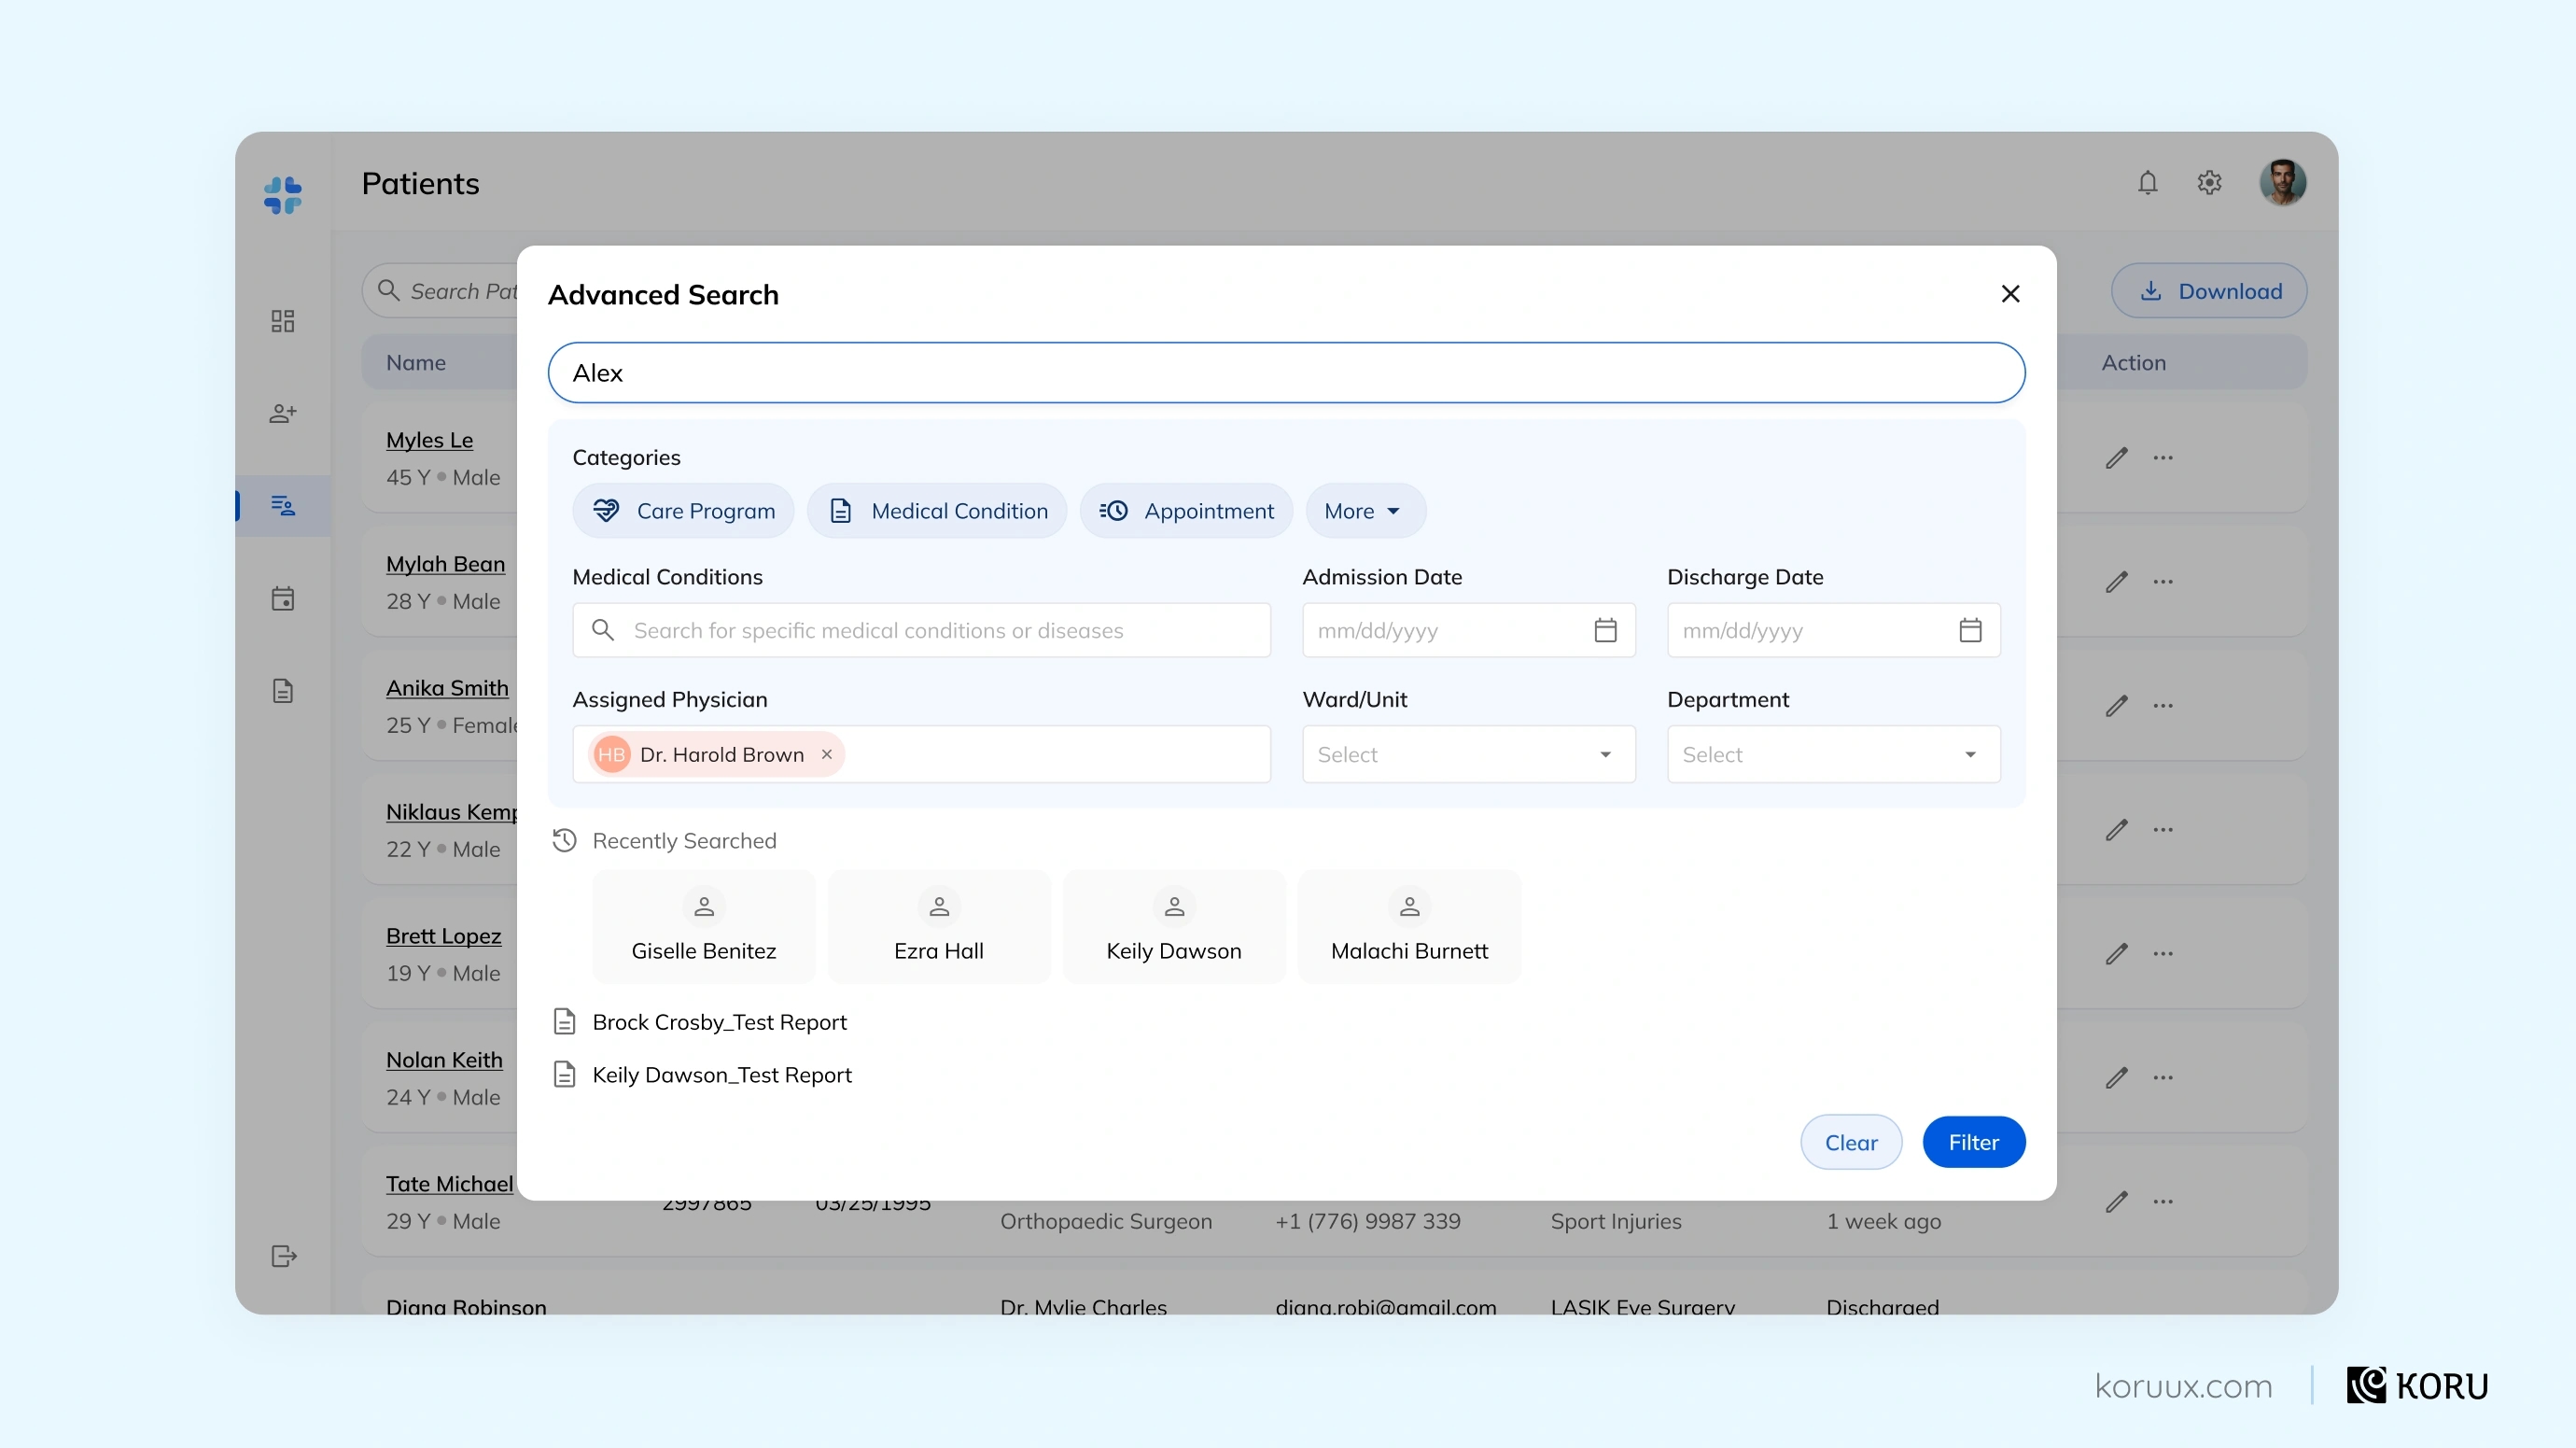The image size is (2576, 1448).
Task: Edit the Anika Smith row
Action: 2116,706
